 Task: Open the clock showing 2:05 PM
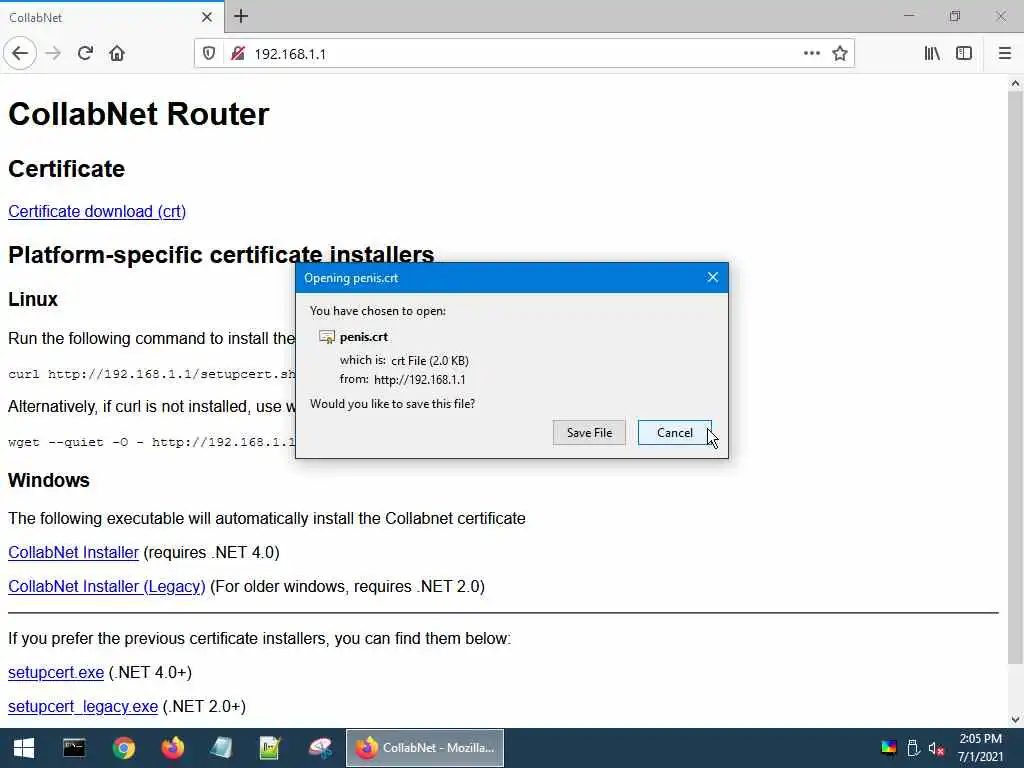(980, 748)
